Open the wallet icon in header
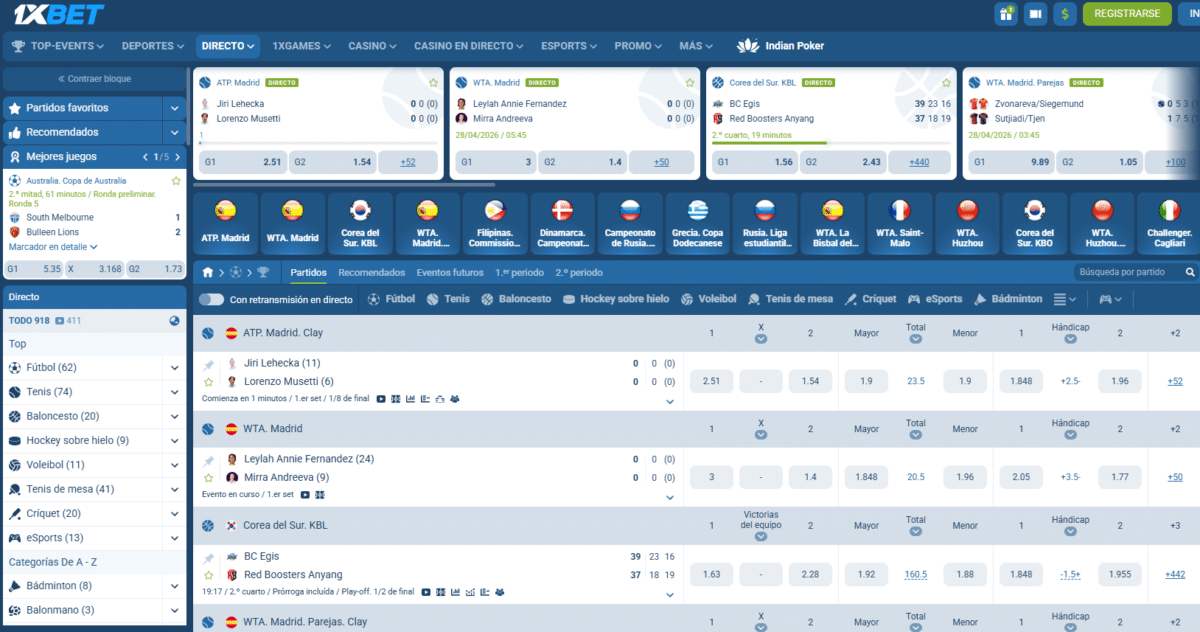Image resolution: width=1200 pixels, height=632 pixels. pyautogui.click(x=1035, y=14)
